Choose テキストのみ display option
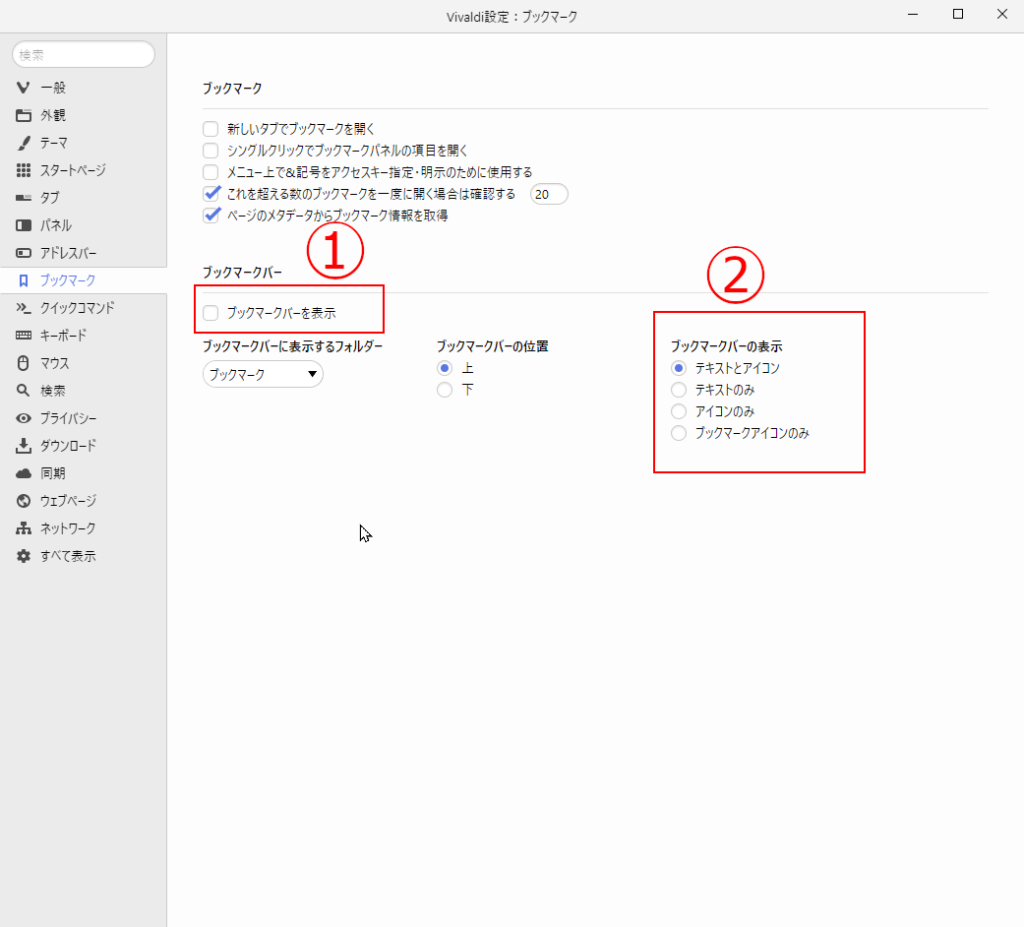Image resolution: width=1024 pixels, height=927 pixels. [x=679, y=390]
